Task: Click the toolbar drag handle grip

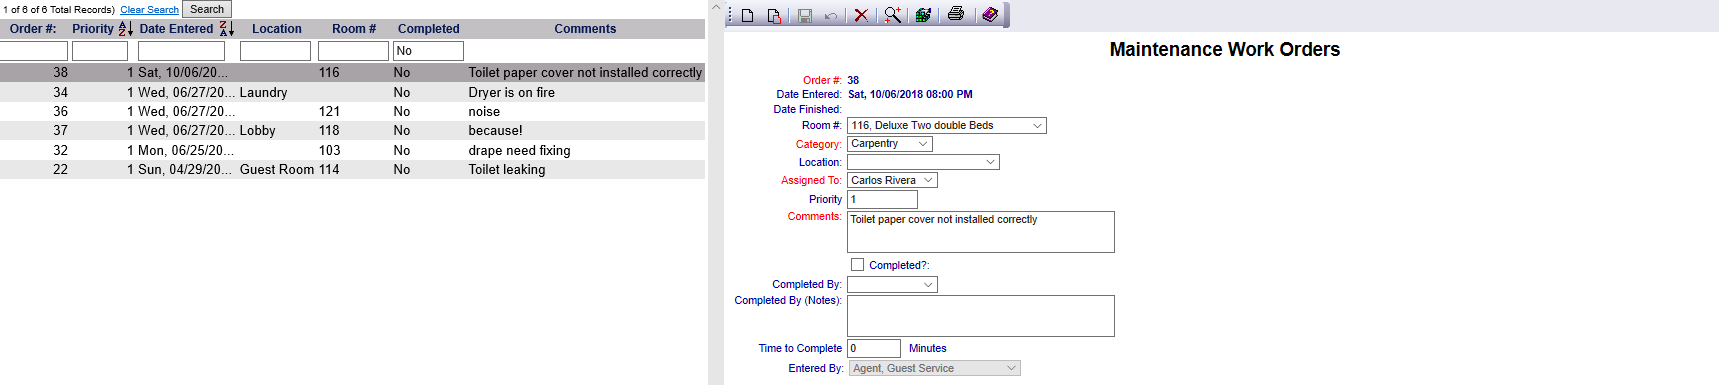Action: 730,15
